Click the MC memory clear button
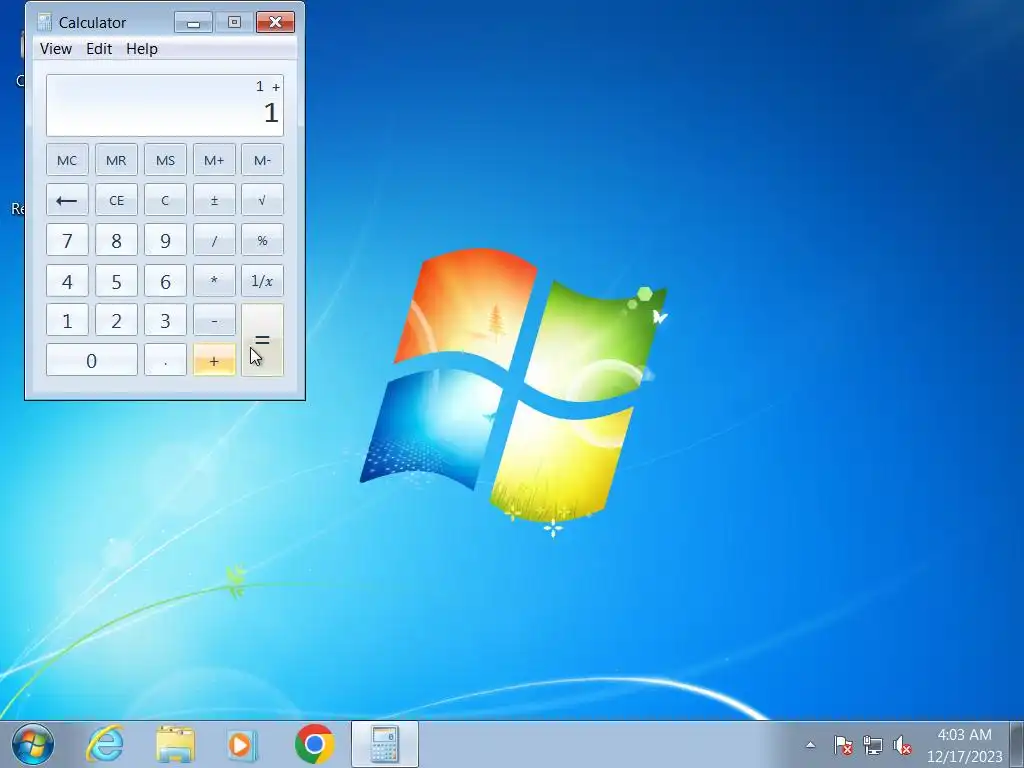This screenshot has height=768, width=1024. coord(67,160)
